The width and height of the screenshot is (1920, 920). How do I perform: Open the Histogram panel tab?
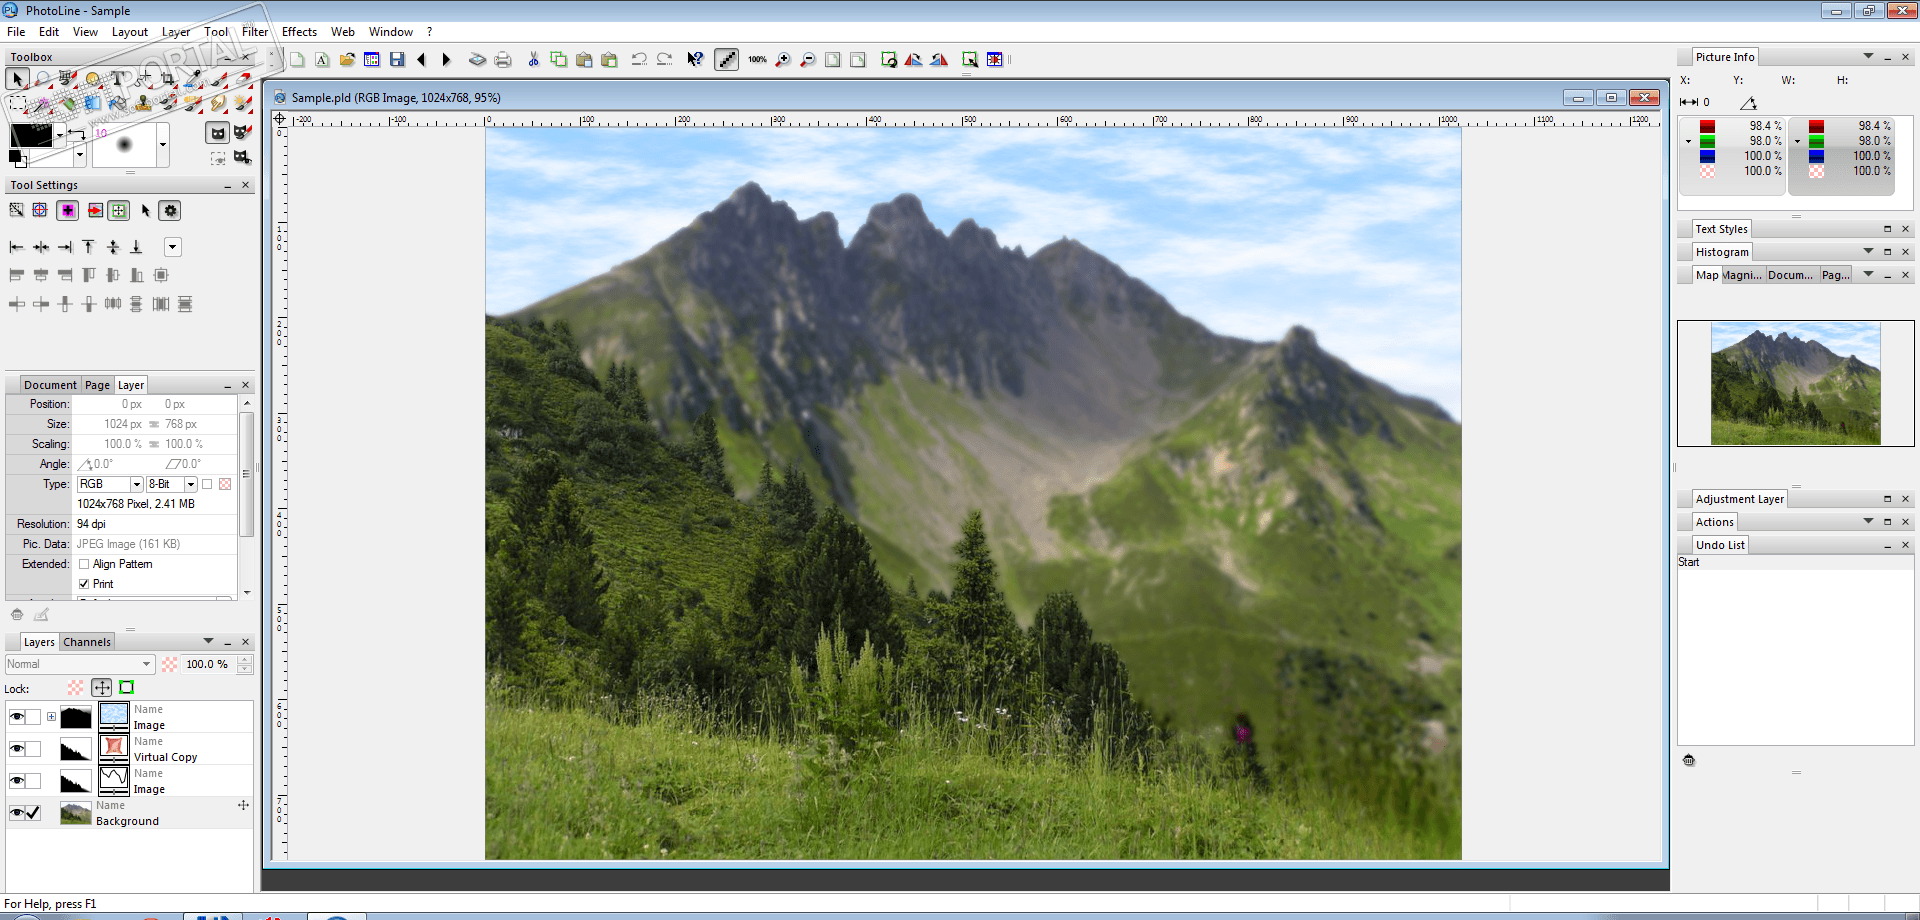coord(1722,252)
